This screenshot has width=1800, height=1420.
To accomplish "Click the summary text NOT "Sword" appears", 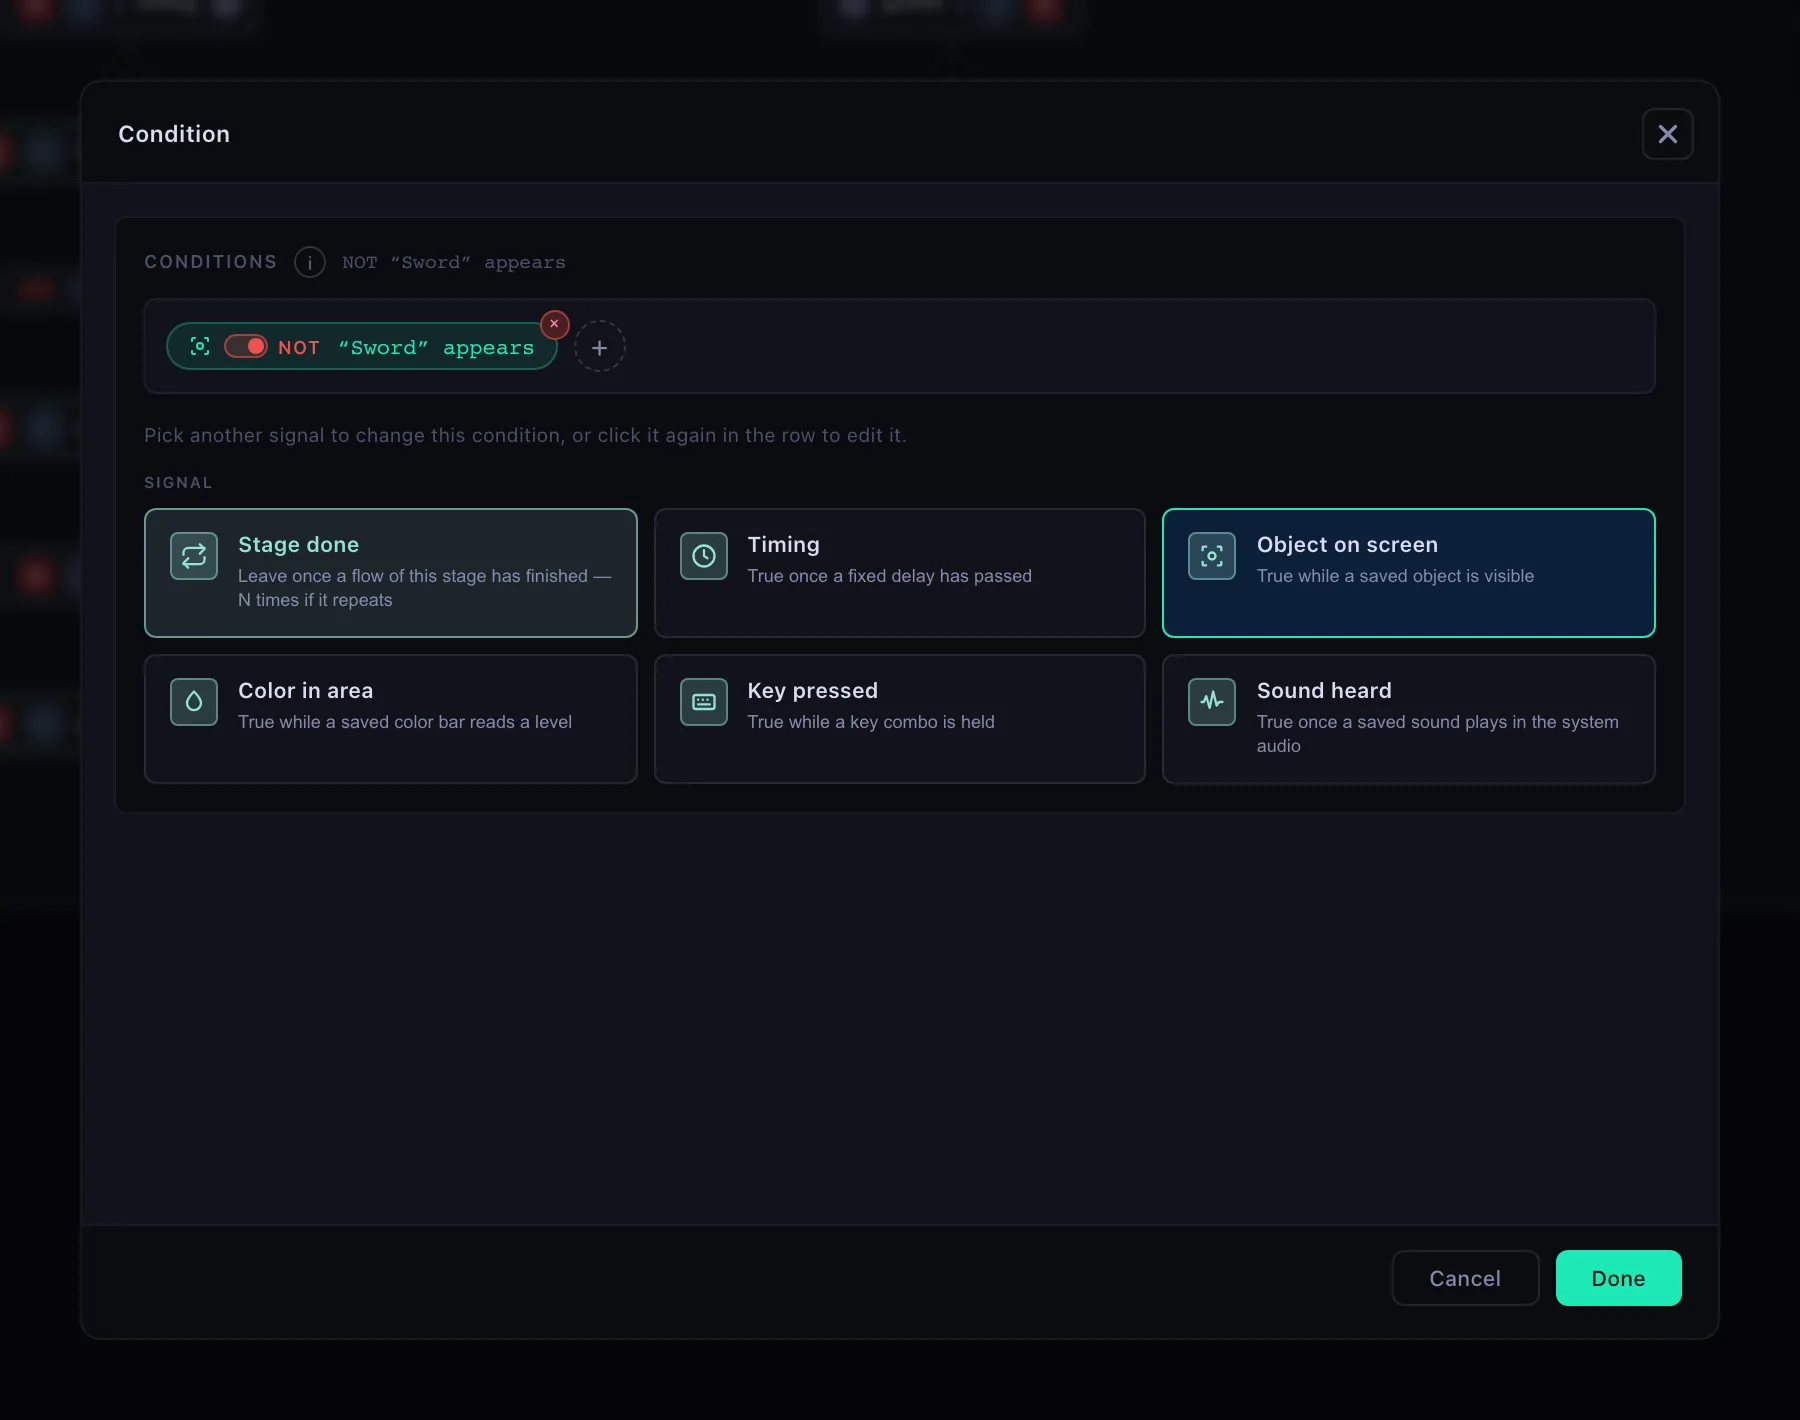I will (x=454, y=262).
